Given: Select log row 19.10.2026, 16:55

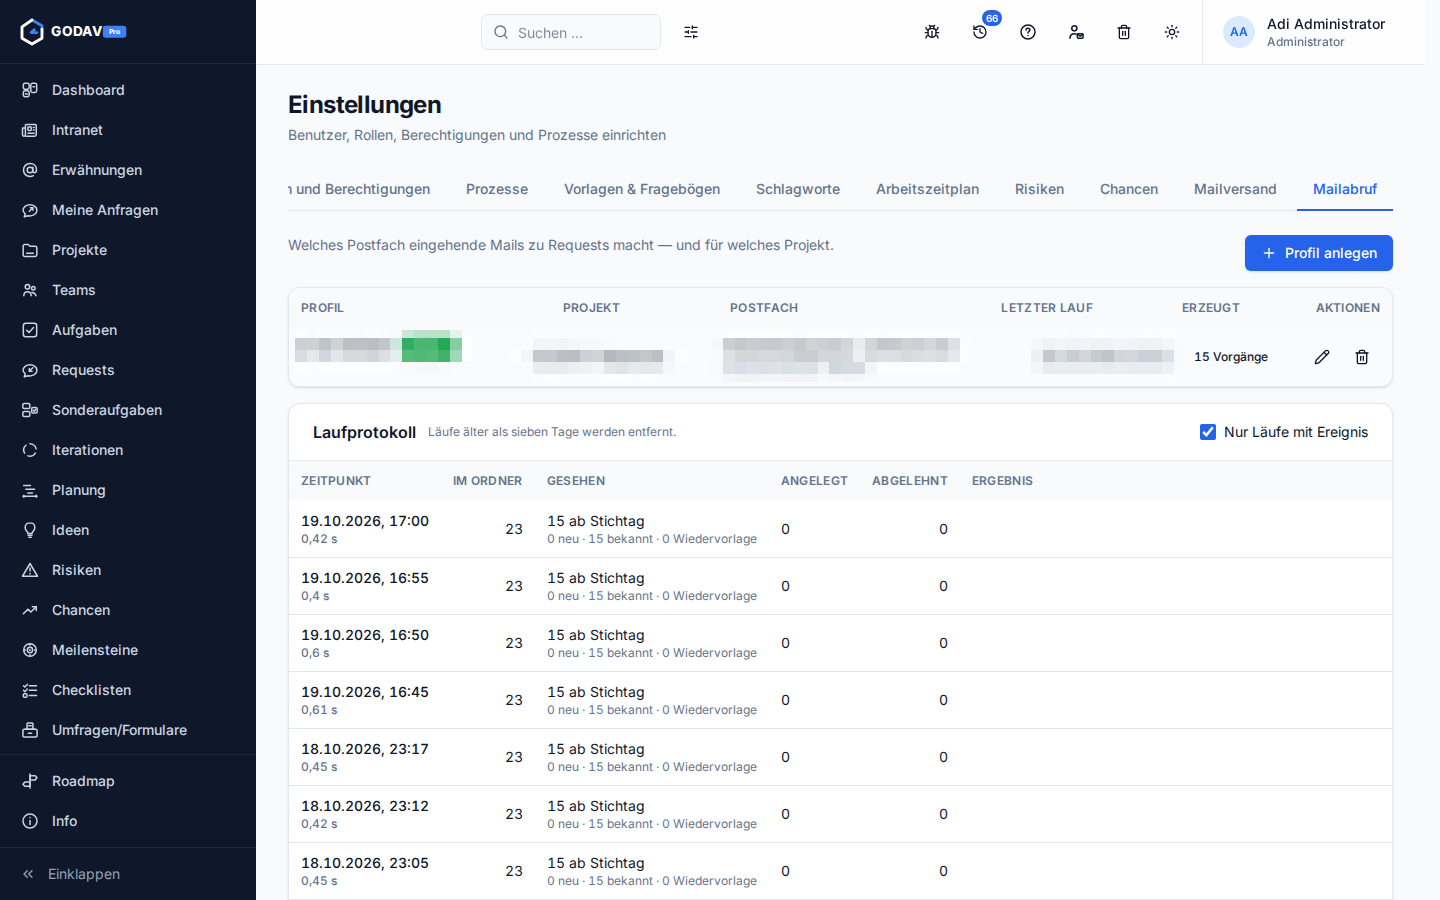Looking at the screenshot, I should [x=840, y=586].
